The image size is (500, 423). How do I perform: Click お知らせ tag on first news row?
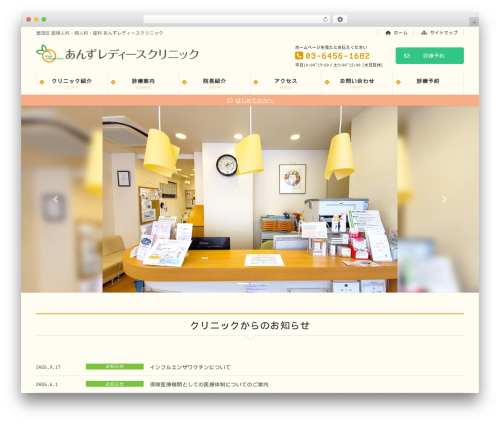(115, 367)
